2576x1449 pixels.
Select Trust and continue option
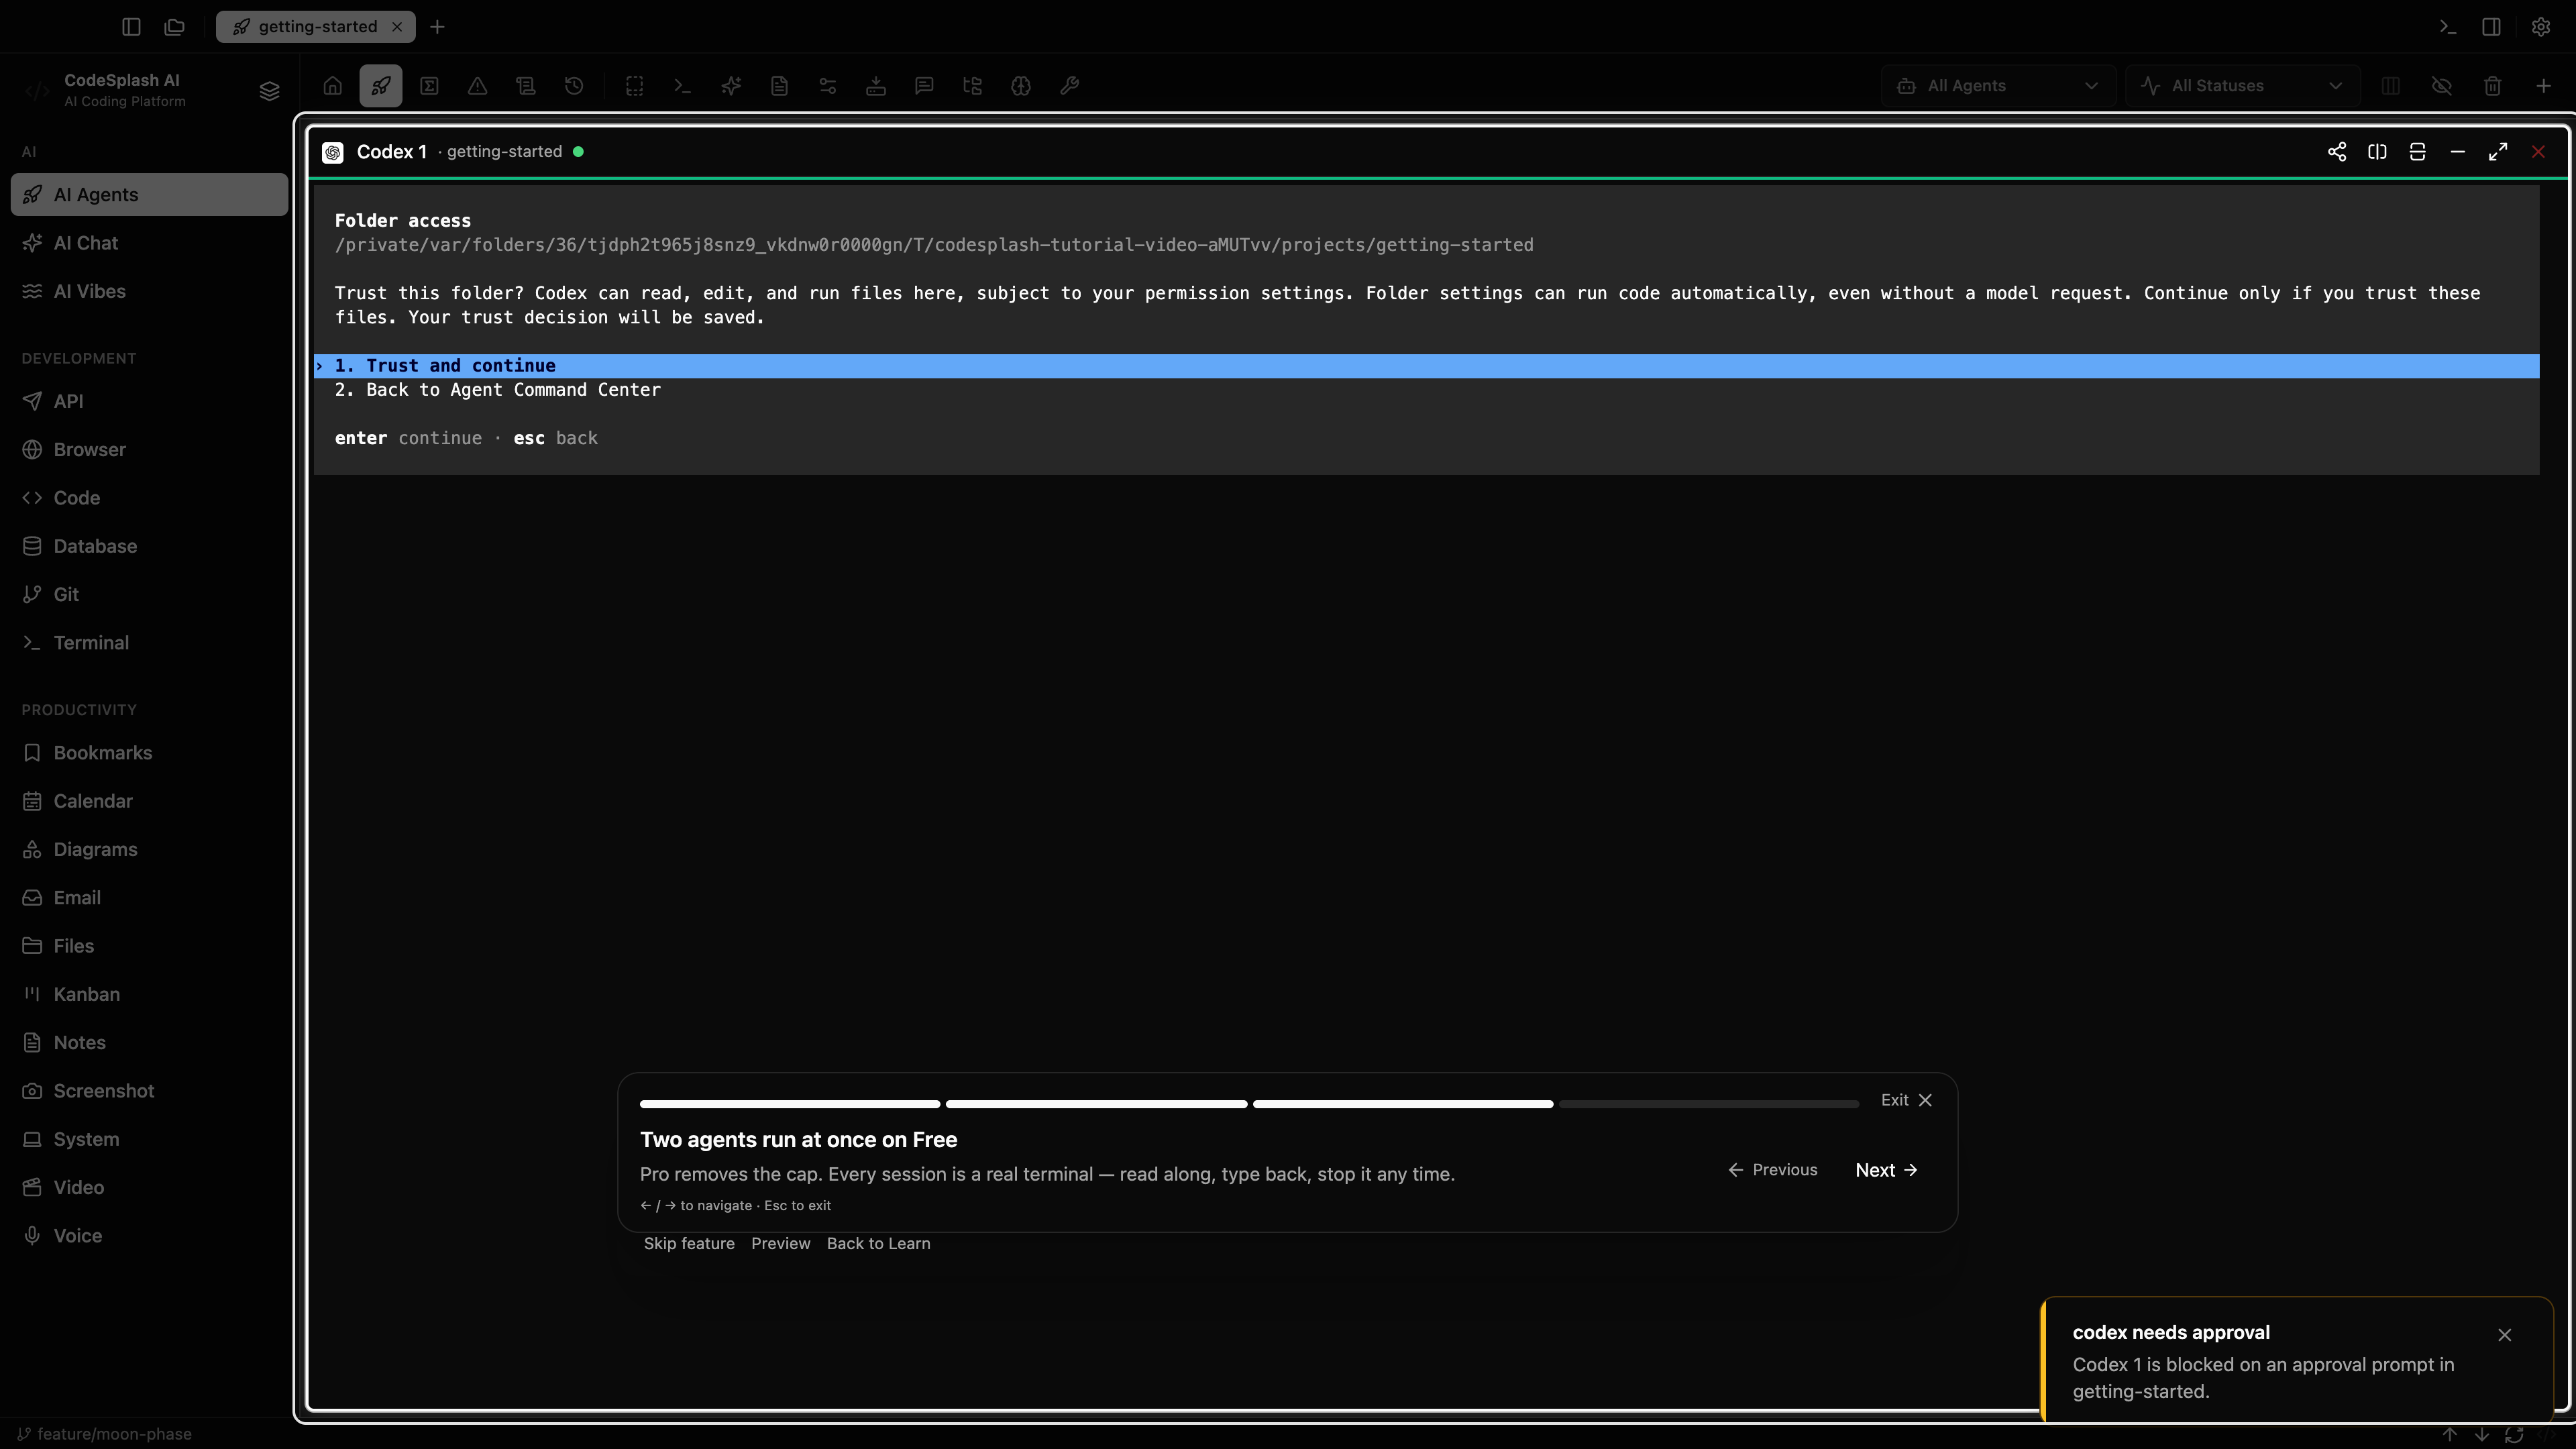(1426, 366)
